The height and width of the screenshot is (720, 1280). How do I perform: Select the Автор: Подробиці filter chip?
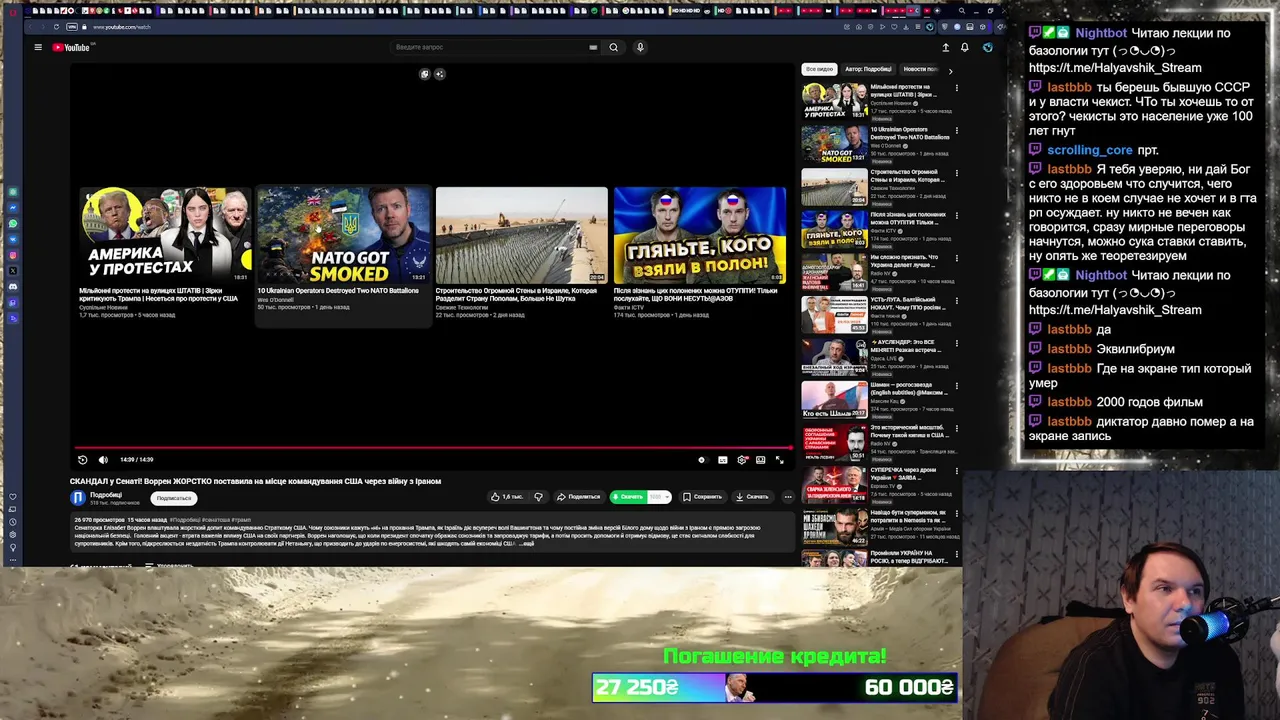coord(868,70)
